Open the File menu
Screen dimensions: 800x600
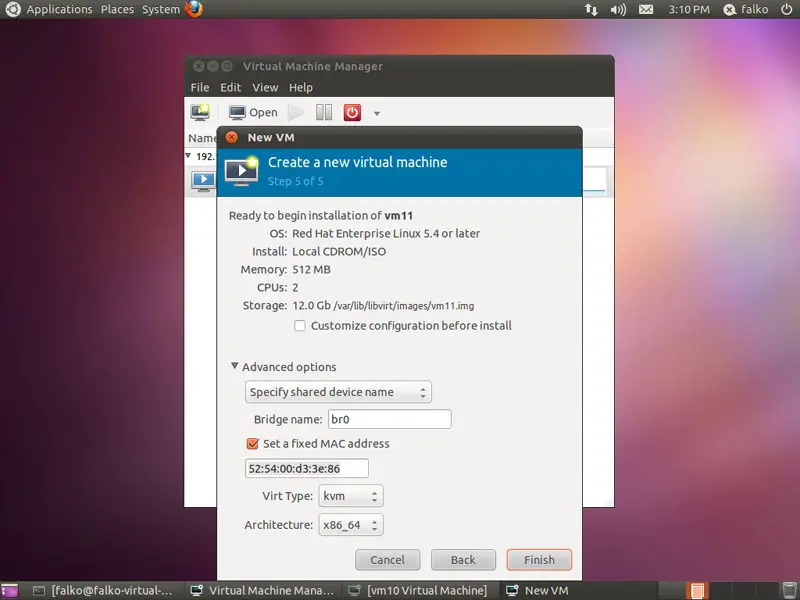[x=199, y=87]
